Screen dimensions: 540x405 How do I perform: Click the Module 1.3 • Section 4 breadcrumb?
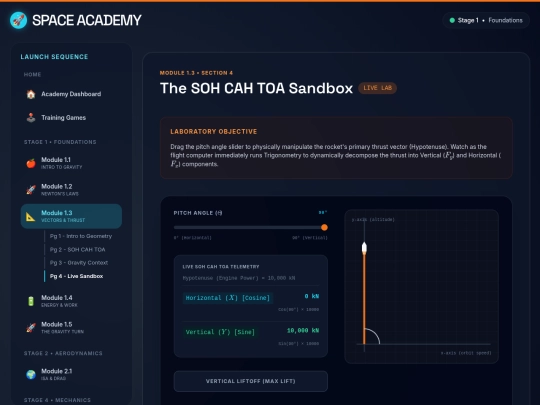196,73
